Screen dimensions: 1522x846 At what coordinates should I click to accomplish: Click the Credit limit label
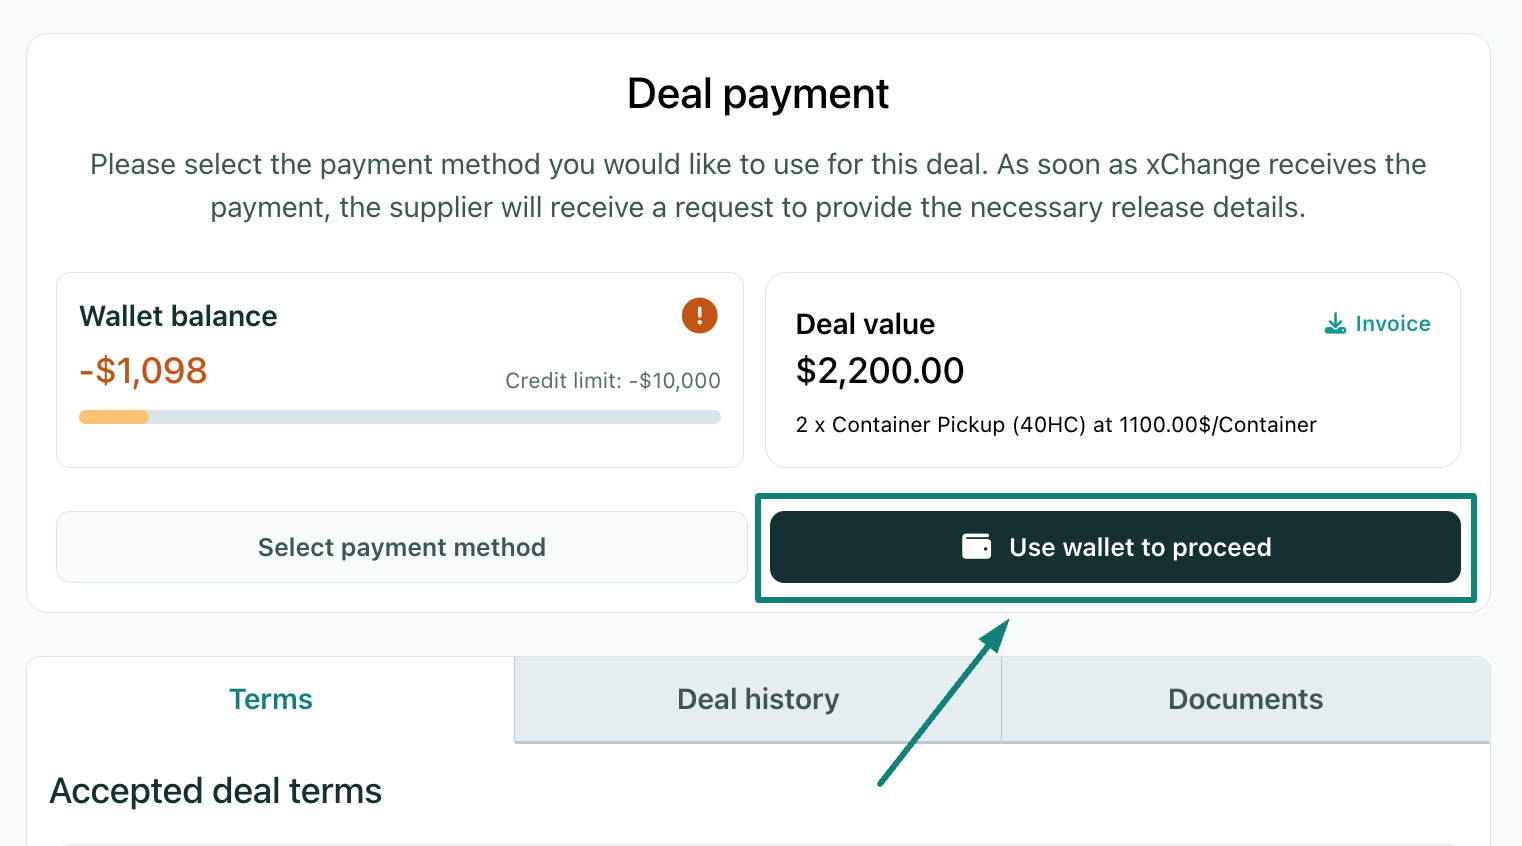point(612,380)
